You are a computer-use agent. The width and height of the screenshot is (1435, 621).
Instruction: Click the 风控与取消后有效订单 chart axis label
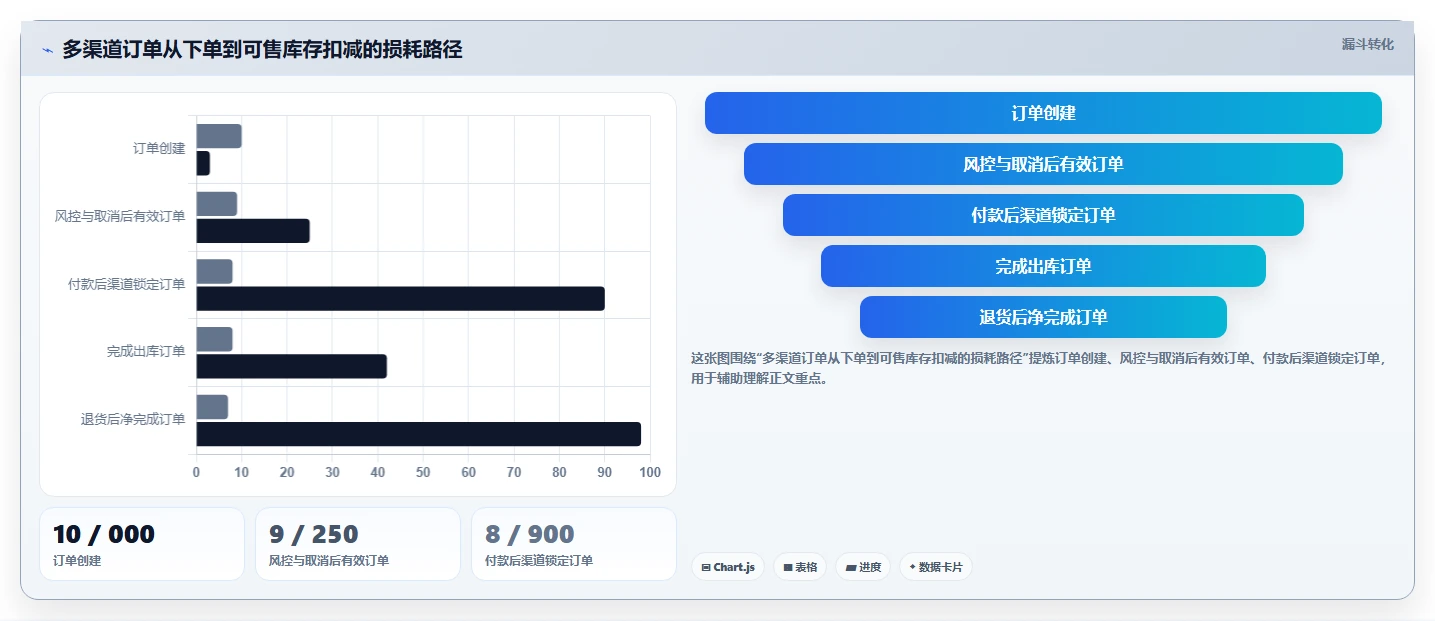pyautogui.click(x=120, y=217)
